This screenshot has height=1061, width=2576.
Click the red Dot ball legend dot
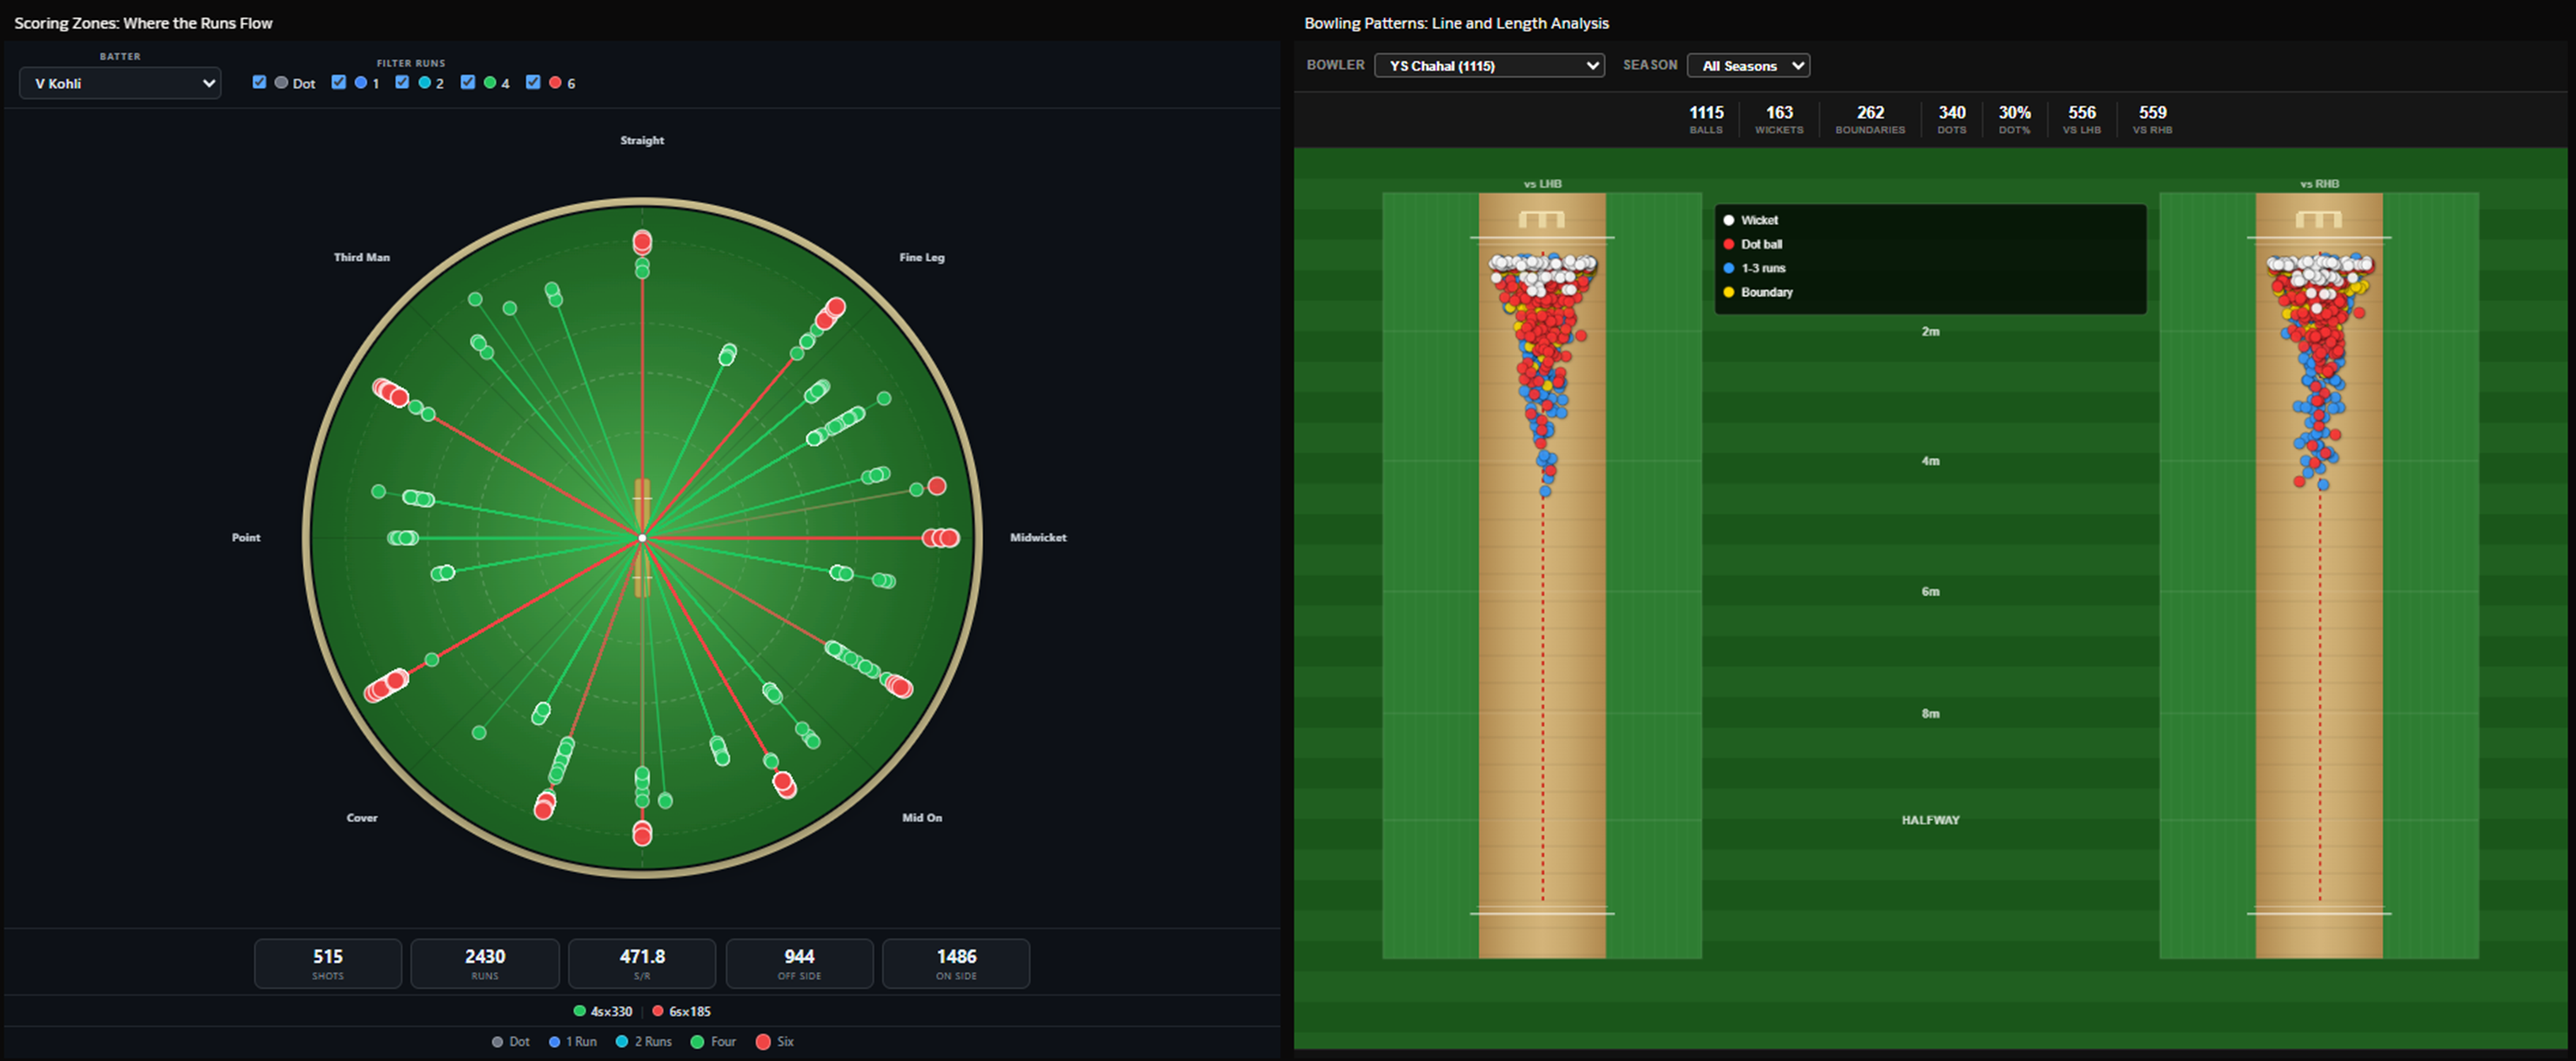(1728, 244)
